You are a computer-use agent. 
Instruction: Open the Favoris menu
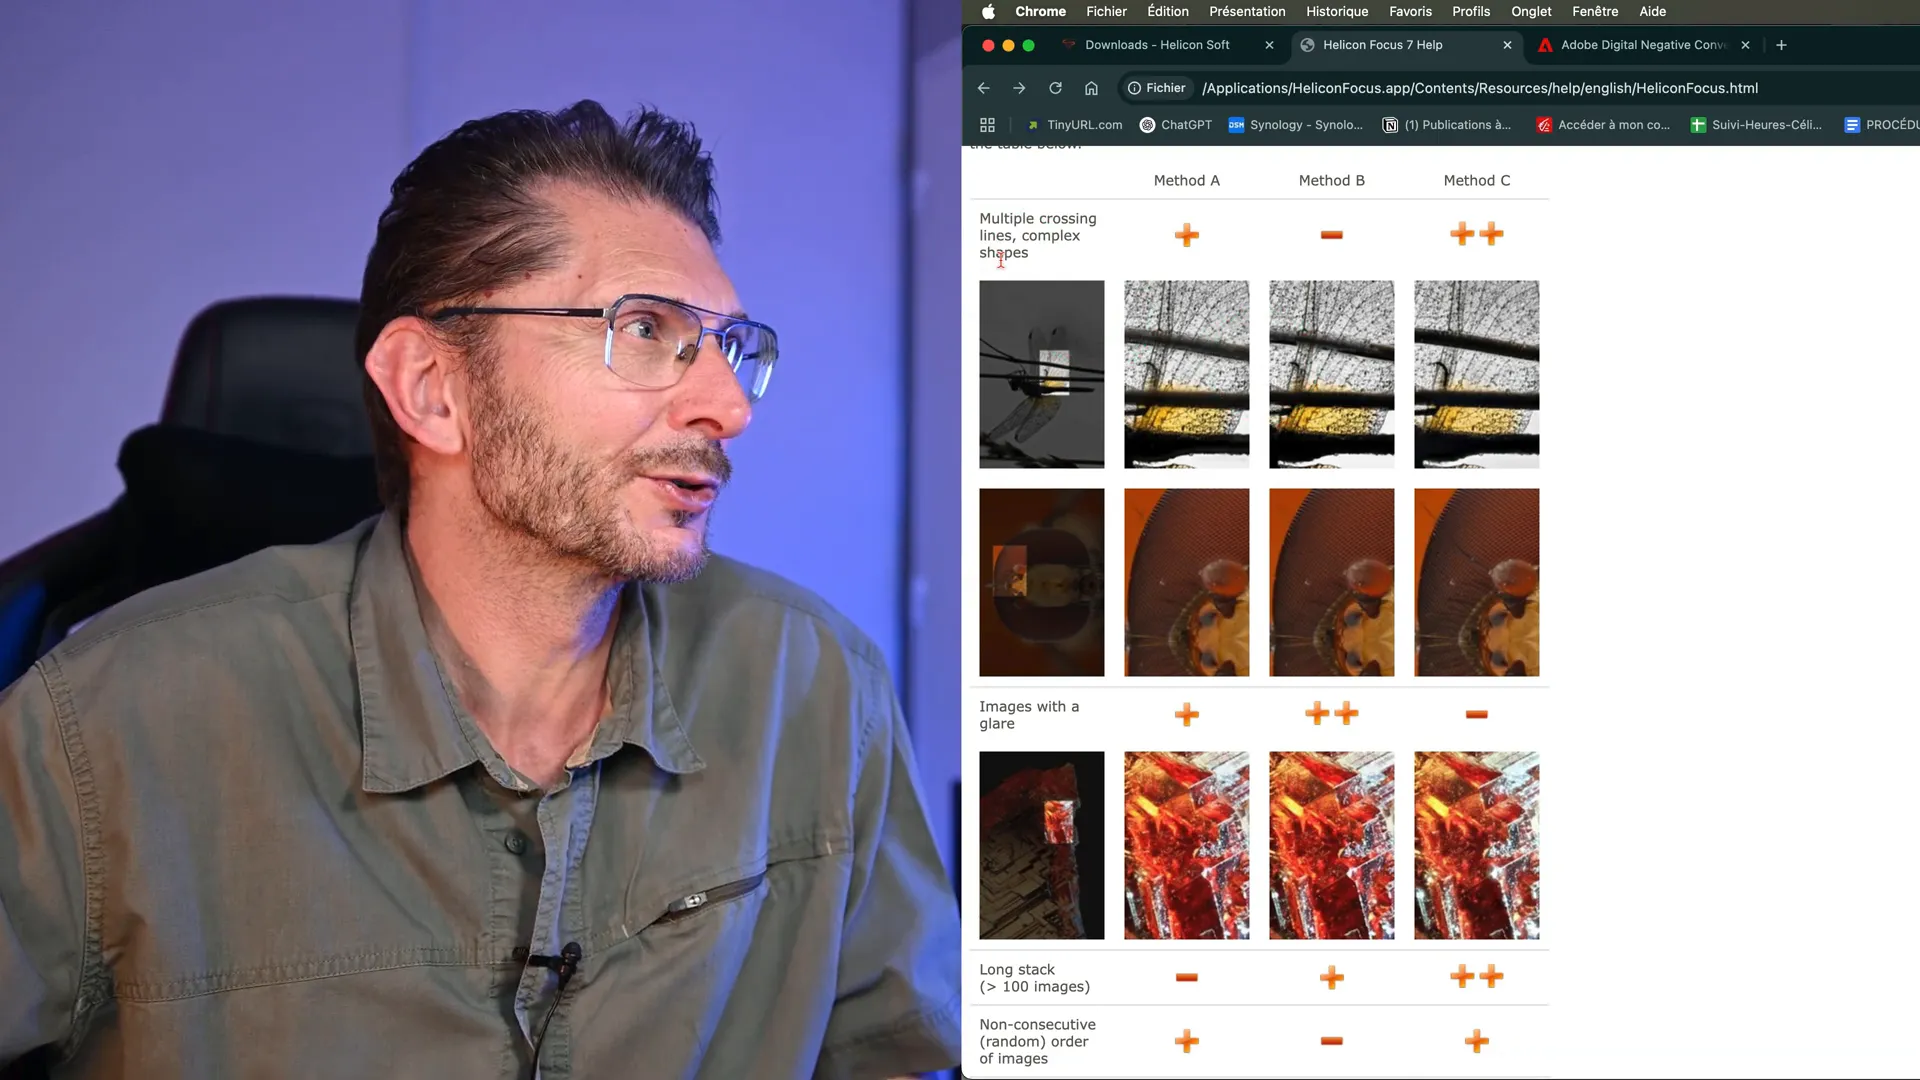(1410, 12)
